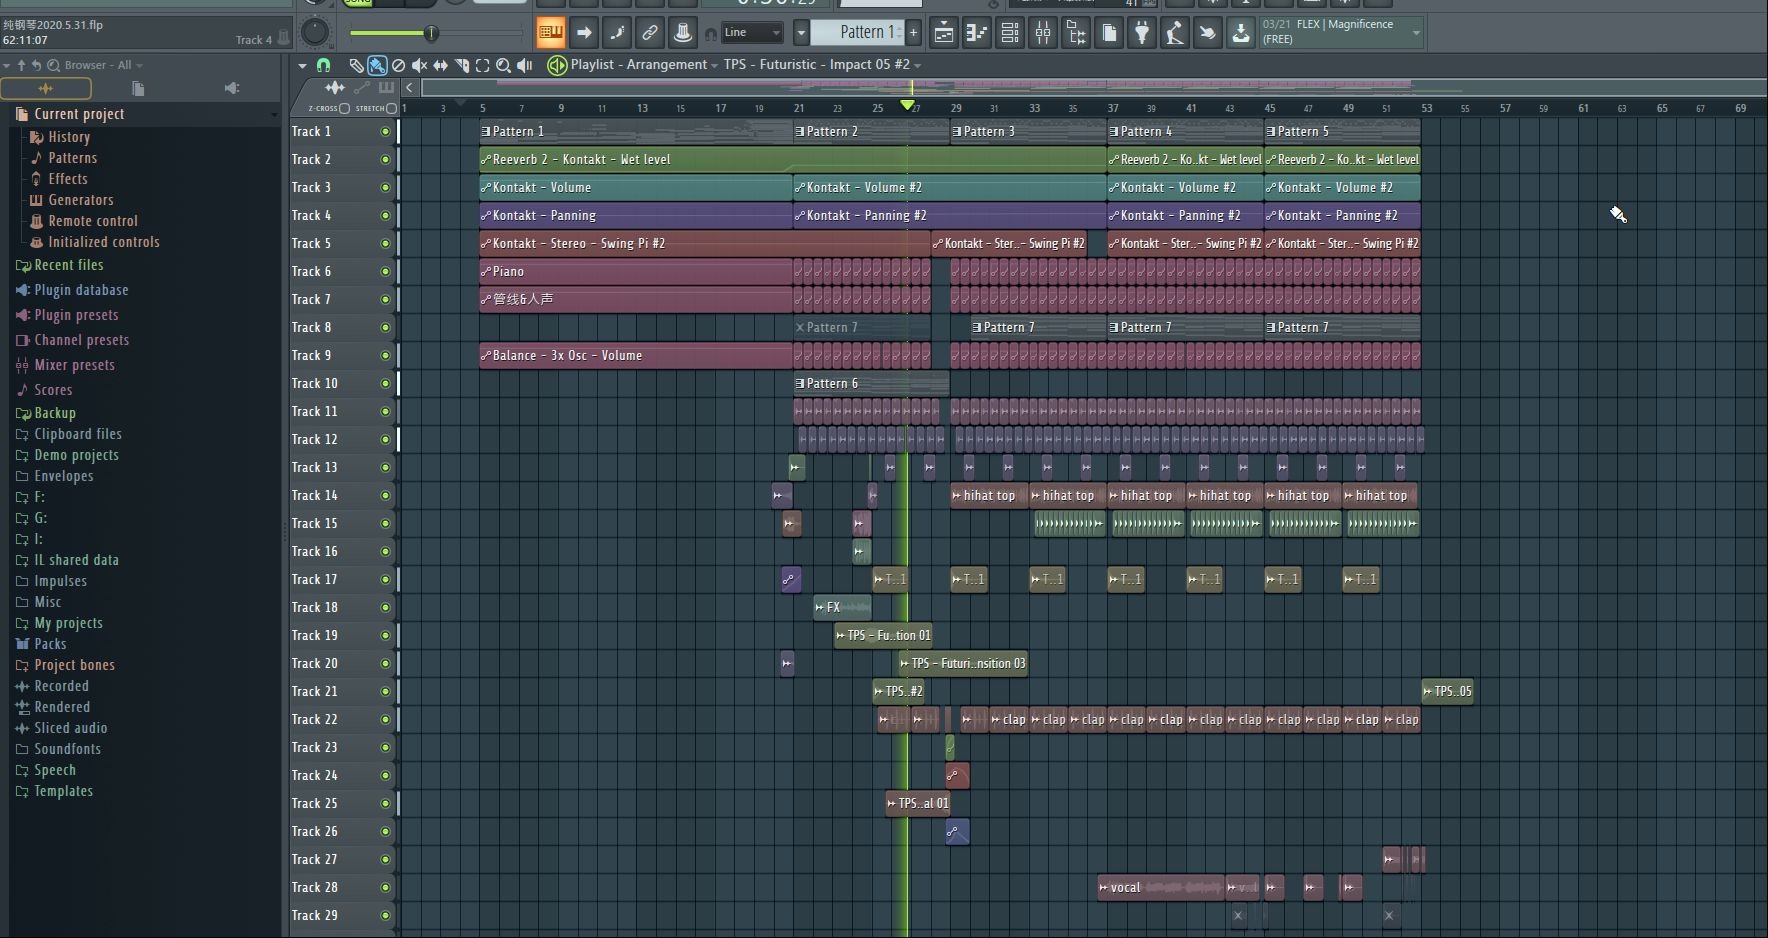The width and height of the screenshot is (1768, 938).
Task: Switch to the browser sounds waveform tab
Action: 46,89
